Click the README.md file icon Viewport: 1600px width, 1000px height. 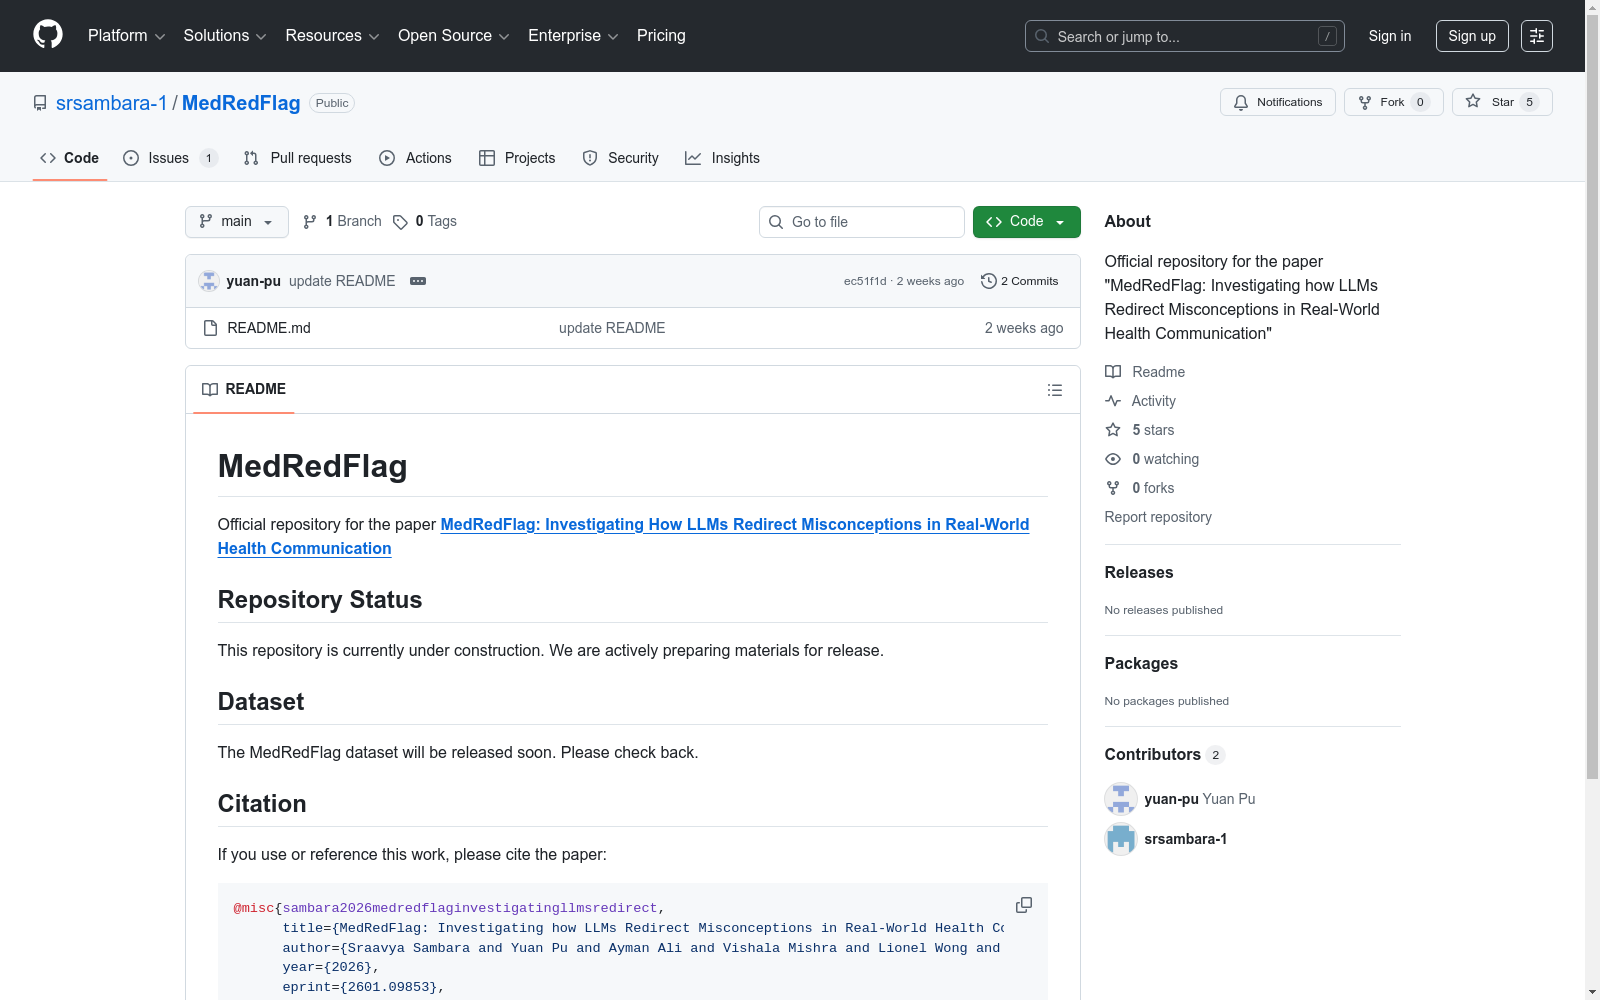click(x=210, y=328)
